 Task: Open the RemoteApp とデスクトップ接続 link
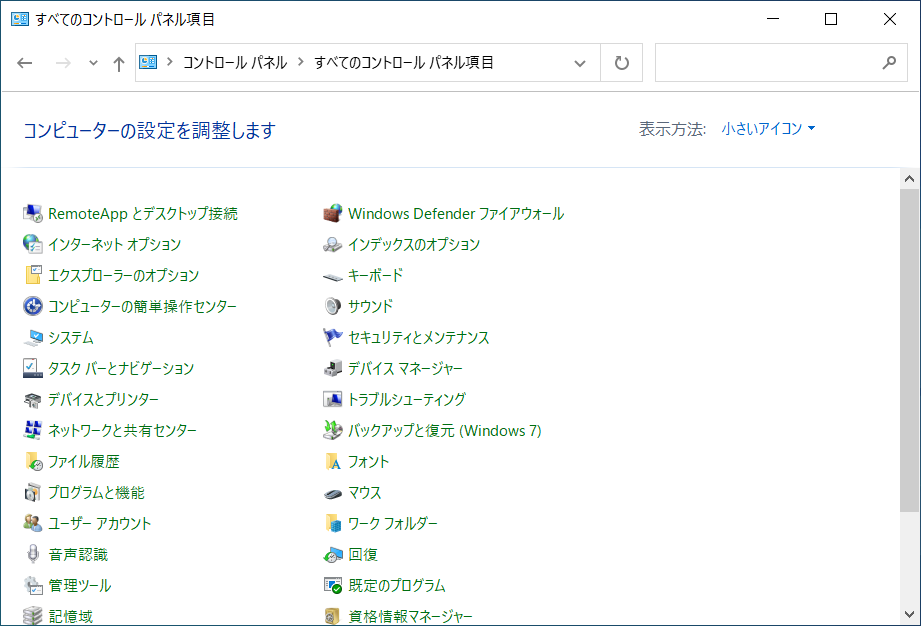[143, 214]
